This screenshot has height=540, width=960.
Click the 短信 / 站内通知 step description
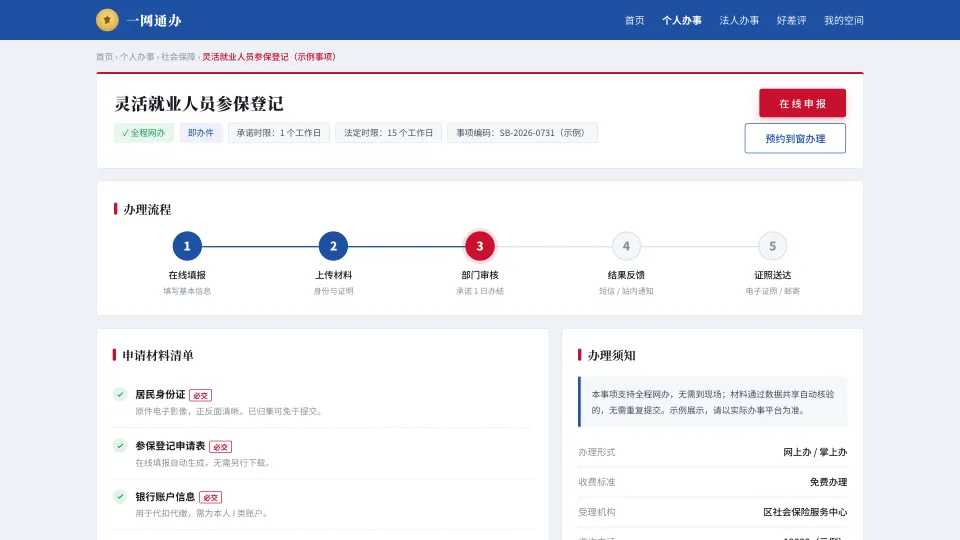pos(626,291)
